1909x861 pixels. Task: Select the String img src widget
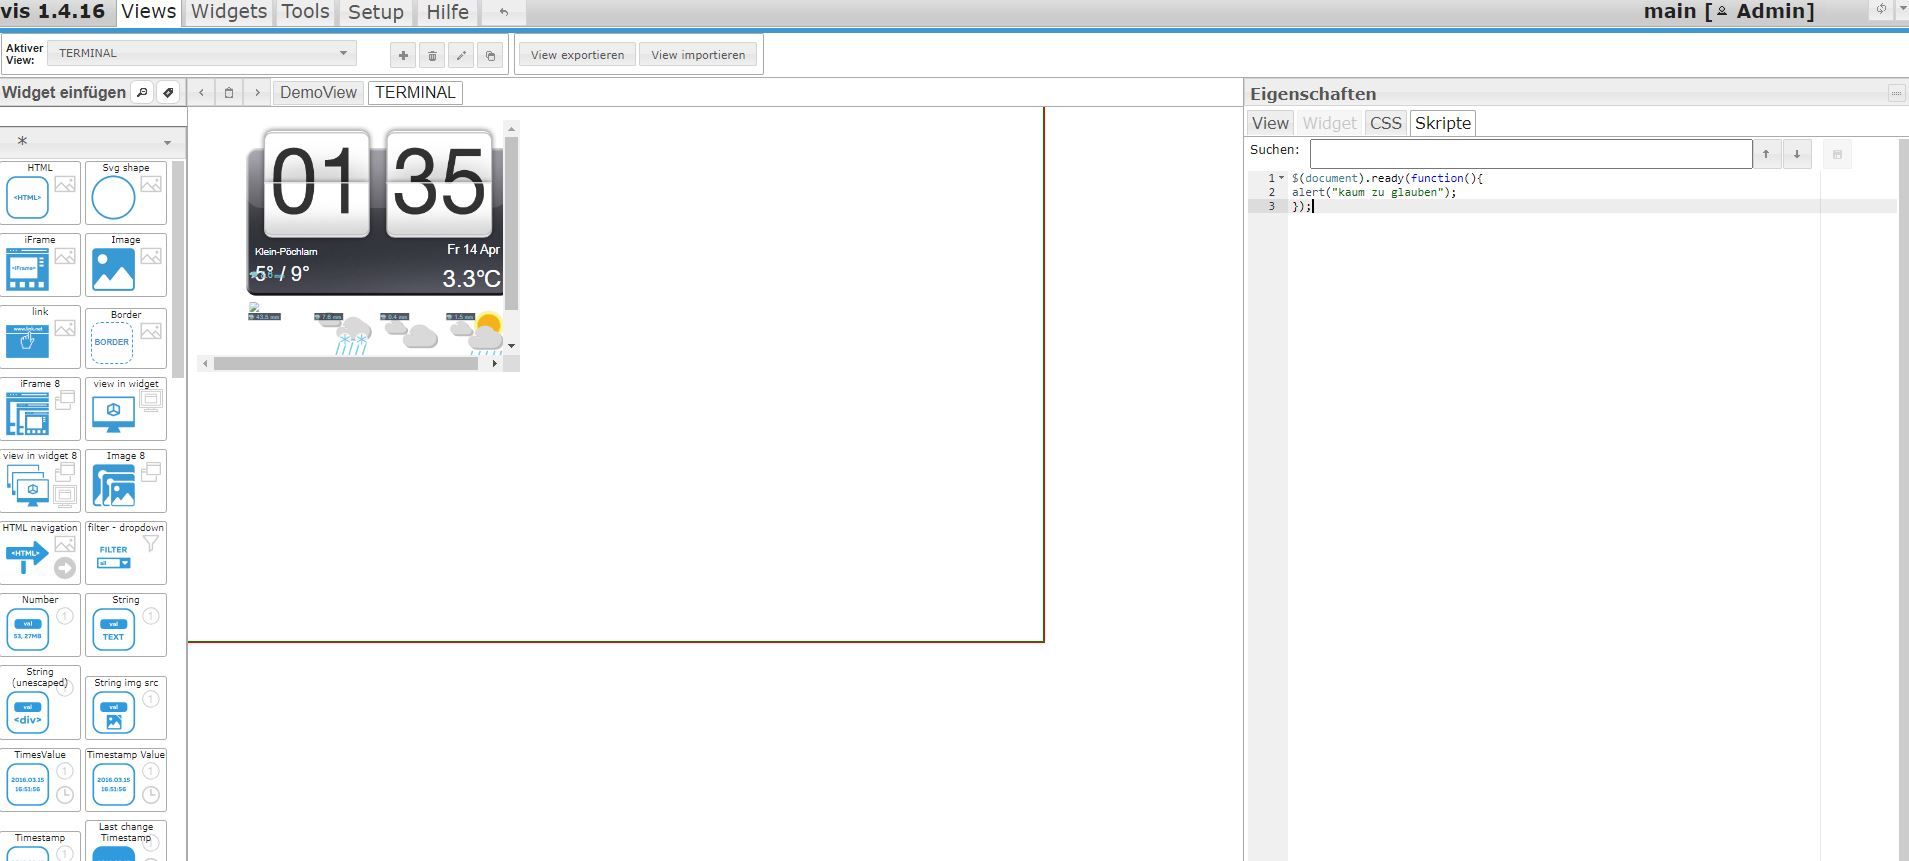tap(126, 708)
